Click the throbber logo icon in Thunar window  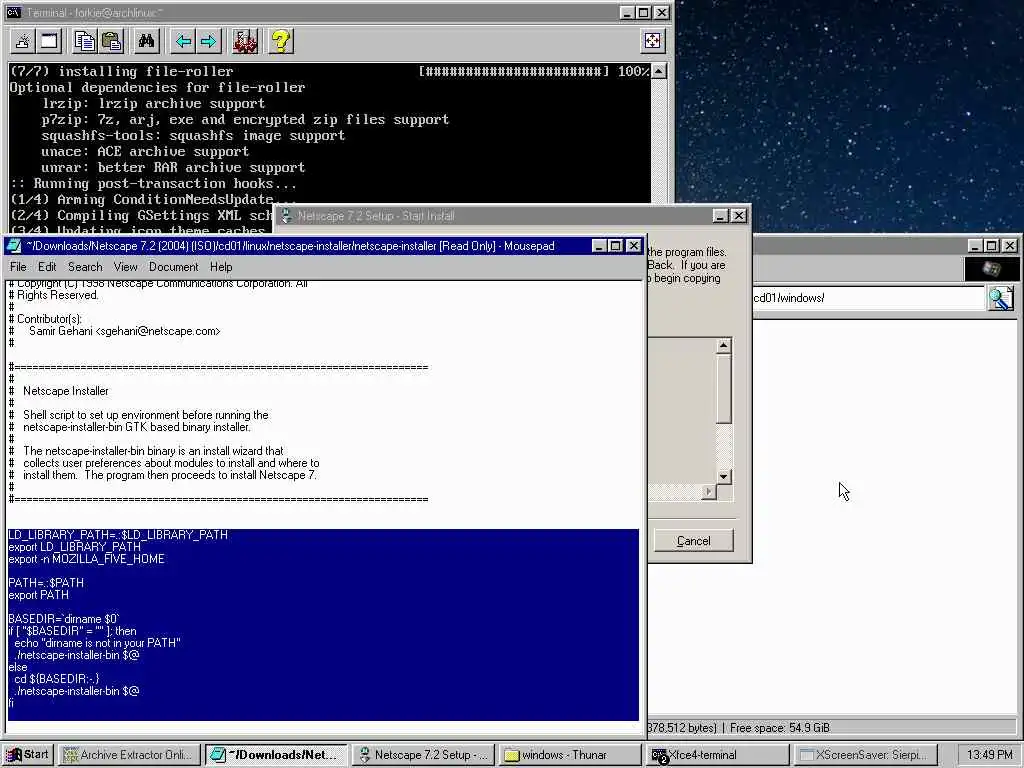pyautogui.click(x=991, y=268)
